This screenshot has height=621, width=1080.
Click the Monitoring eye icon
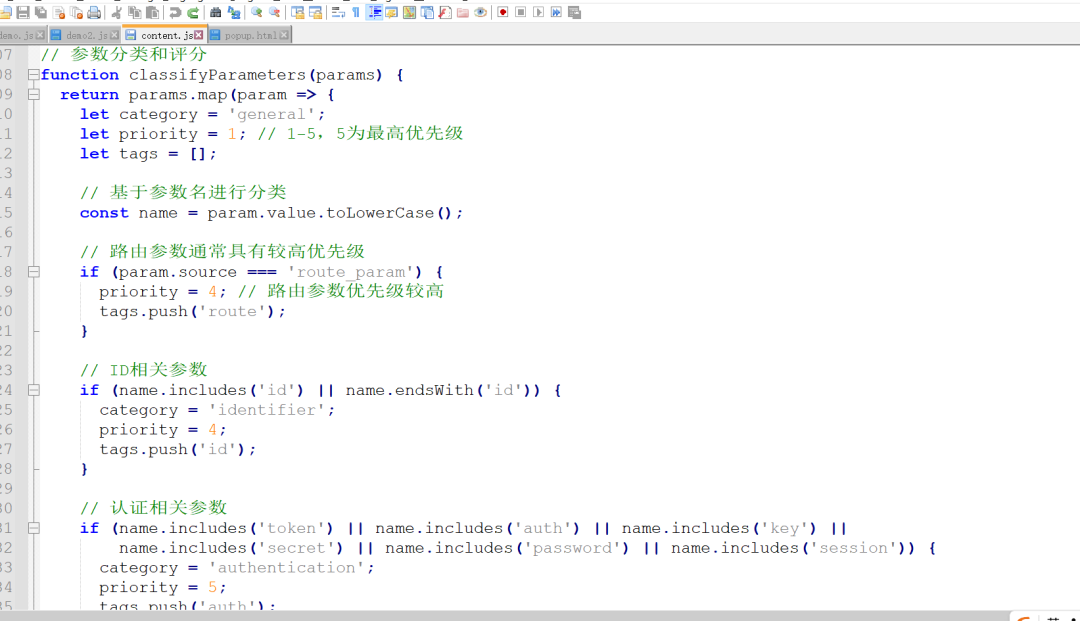coord(481,12)
